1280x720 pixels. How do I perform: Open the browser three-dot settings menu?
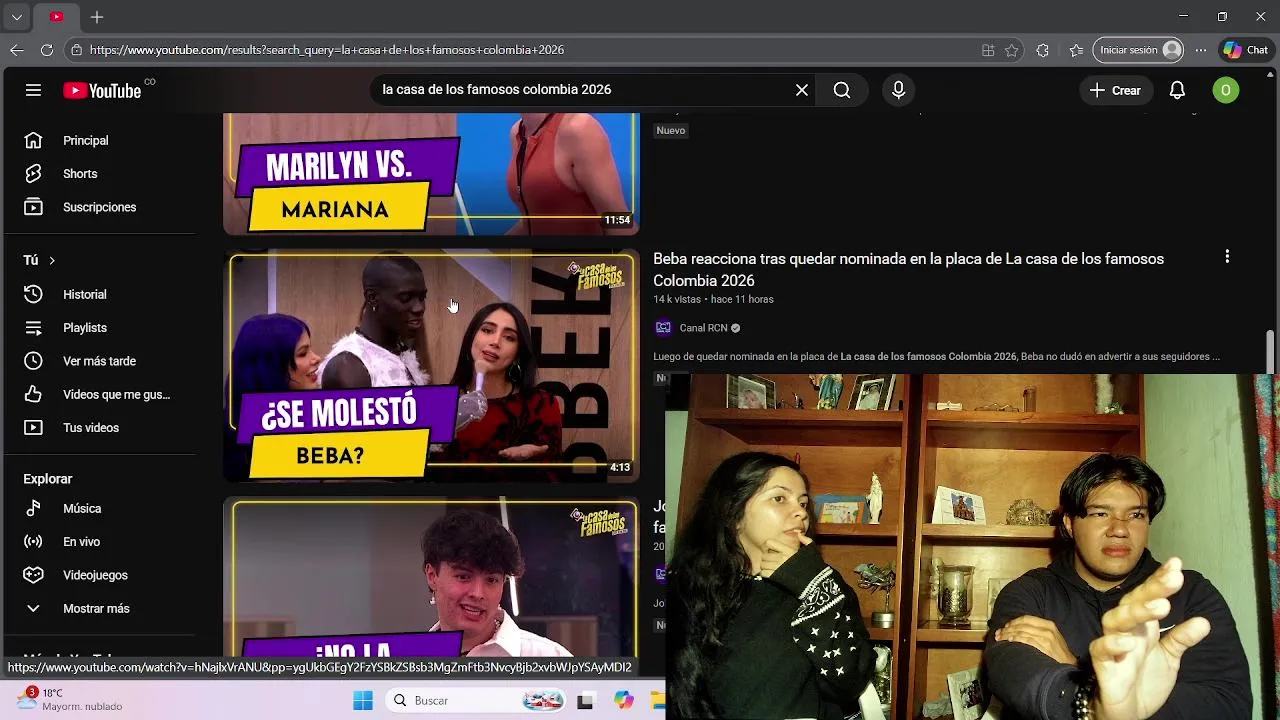pyautogui.click(x=1200, y=50)
